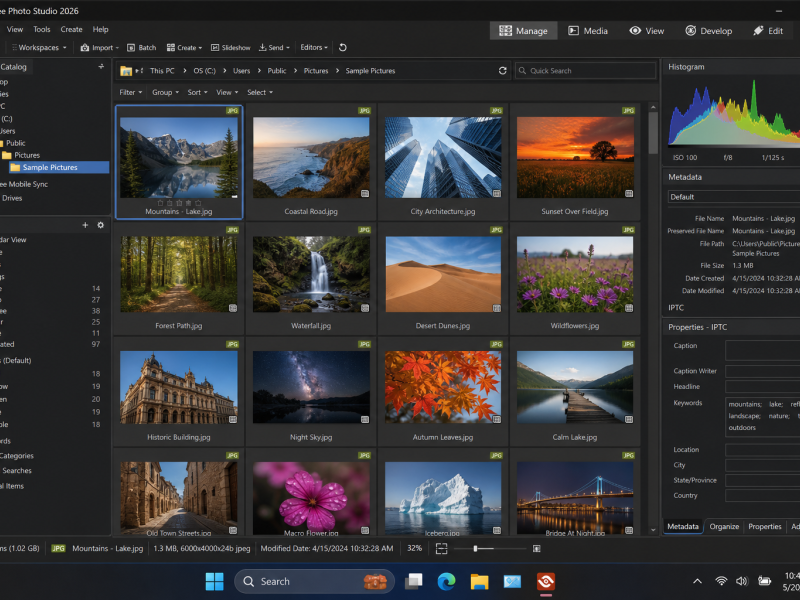Switch to the Metadata panel tab

[683, 527]
